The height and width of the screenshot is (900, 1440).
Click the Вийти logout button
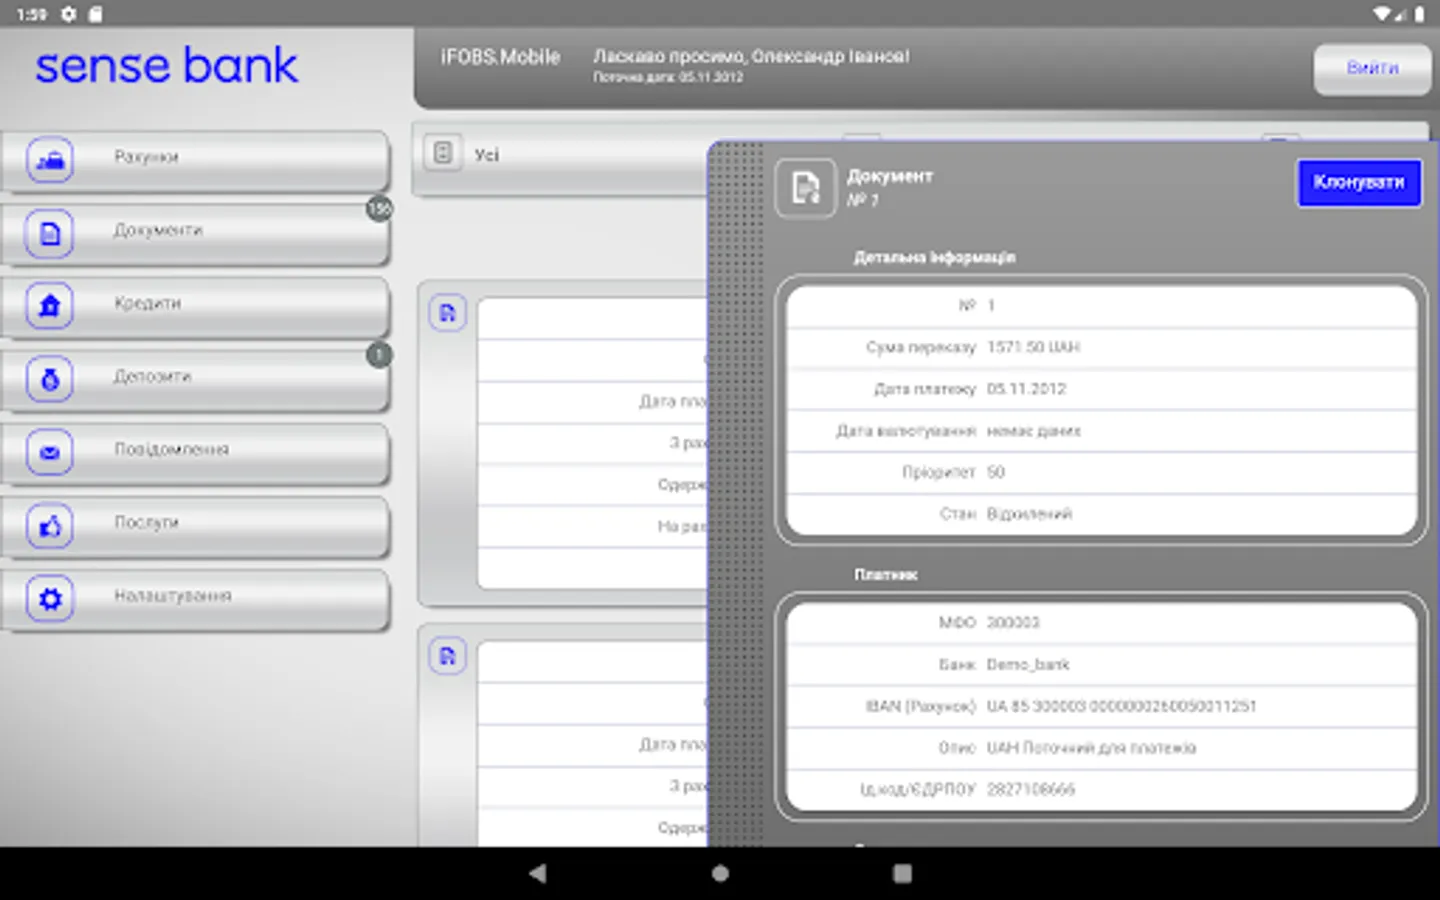pyautogui.click(x=1372, y=69)
